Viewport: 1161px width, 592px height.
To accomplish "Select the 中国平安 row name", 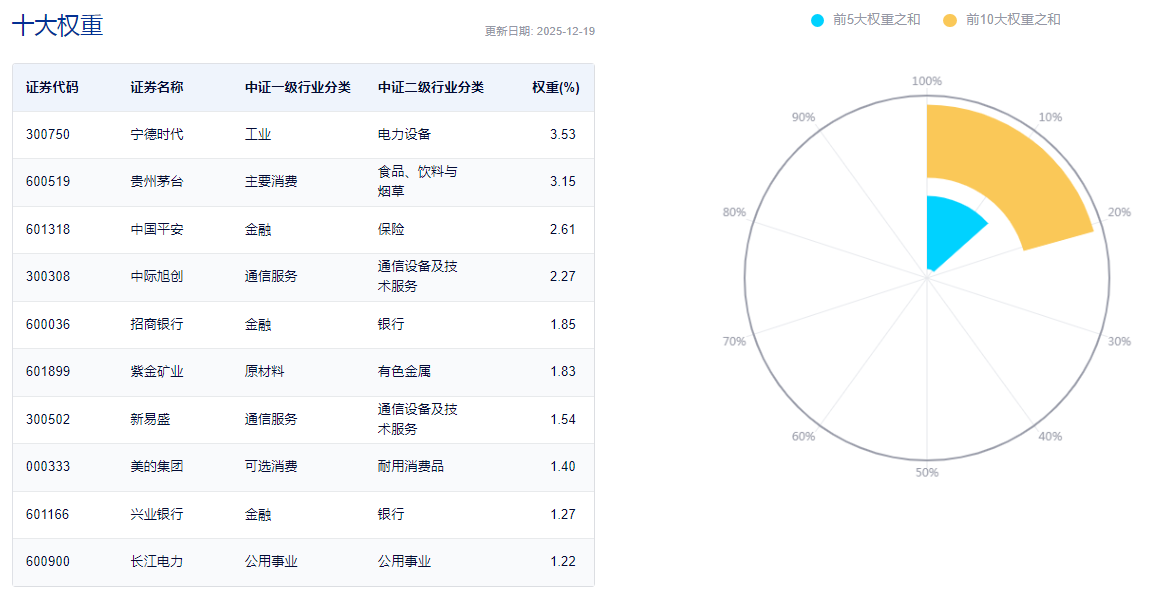I will tap(157, 229).
